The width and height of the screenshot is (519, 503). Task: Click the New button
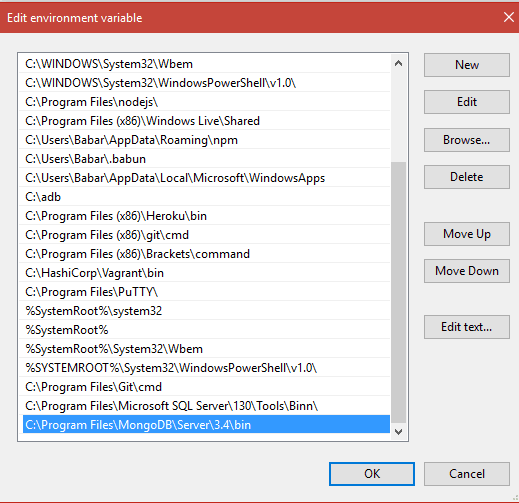point(467,65)
